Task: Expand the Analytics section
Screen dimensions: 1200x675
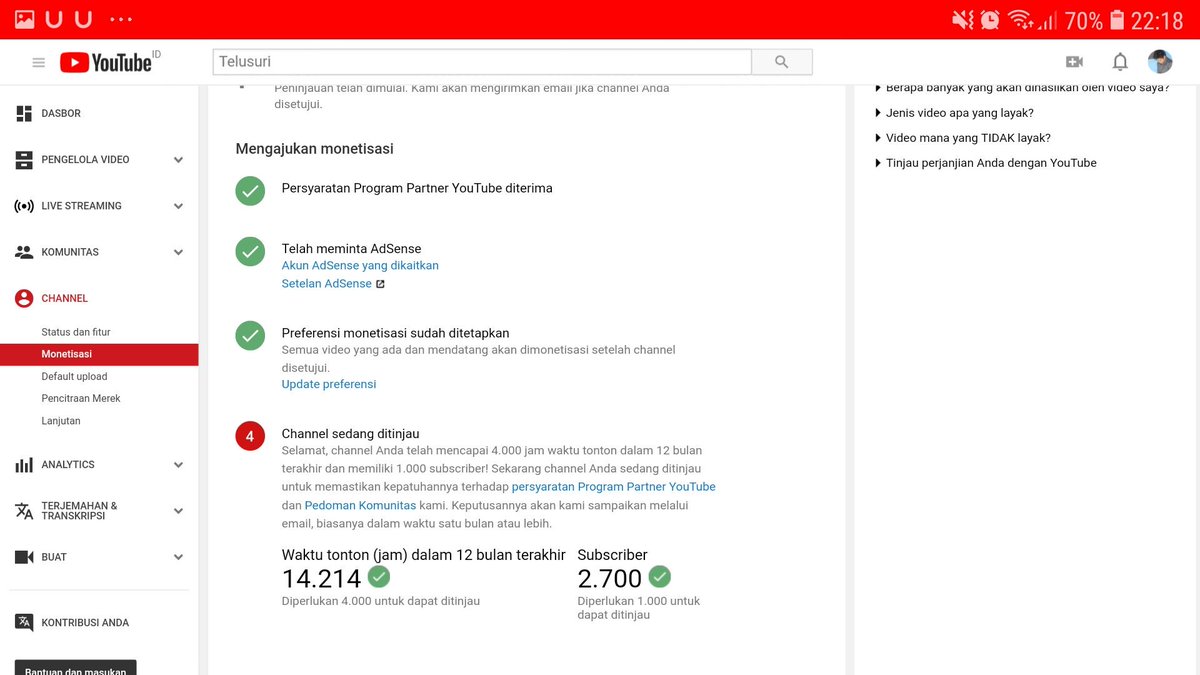Action: pos(179,465)
